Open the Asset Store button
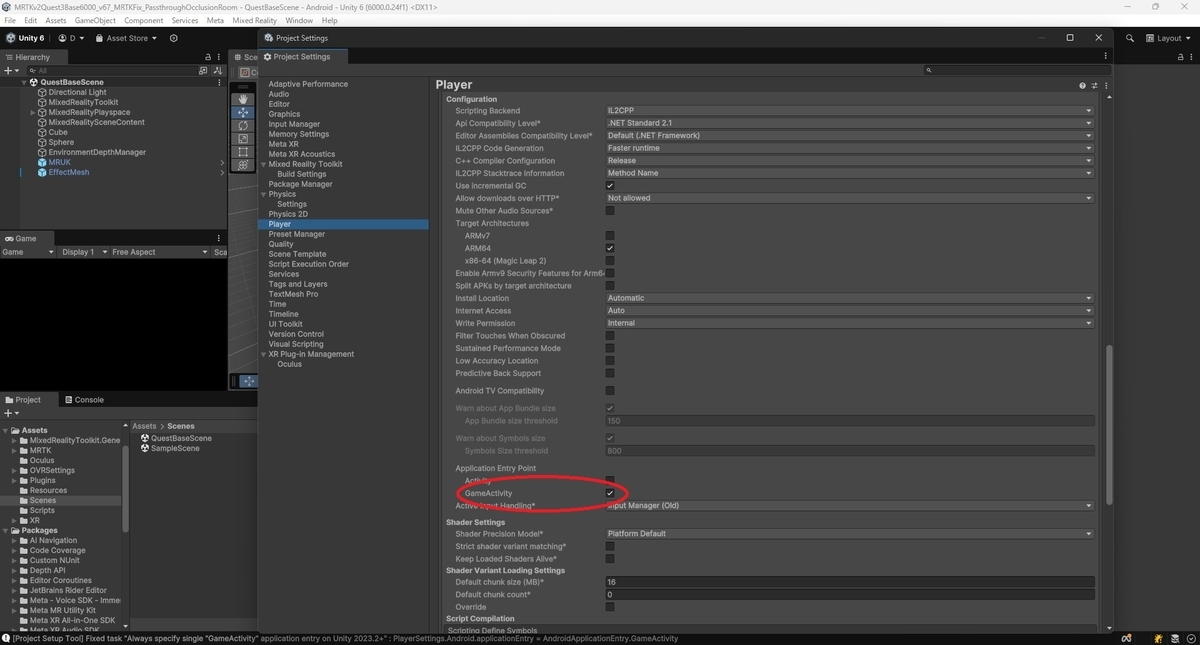Viewport: 1200px width, 645px height. tap(122, 38)
